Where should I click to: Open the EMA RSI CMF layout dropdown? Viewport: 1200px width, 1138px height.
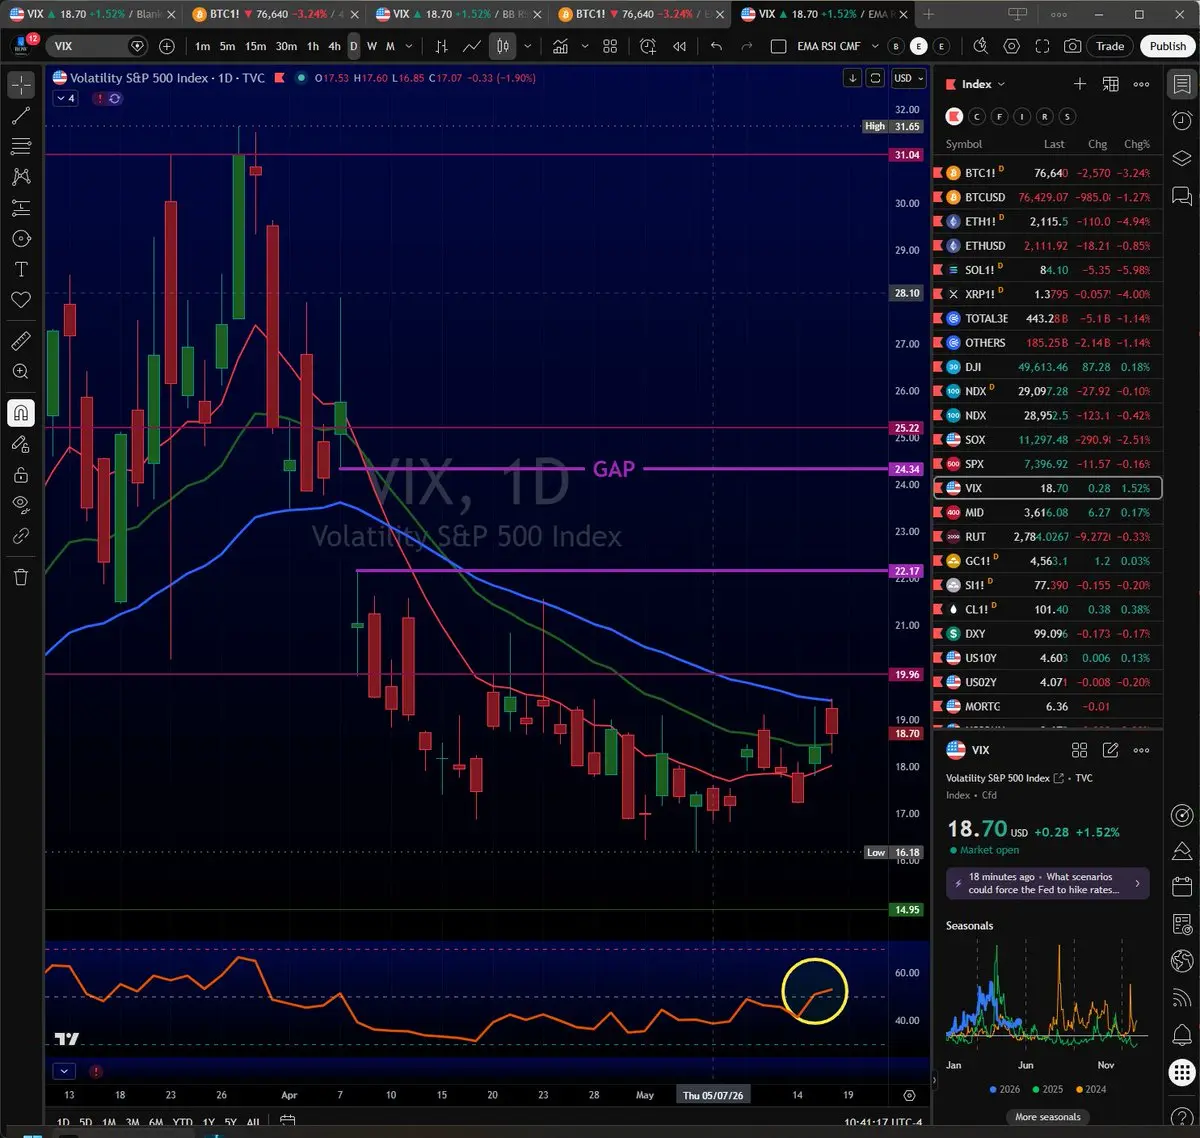875,46
